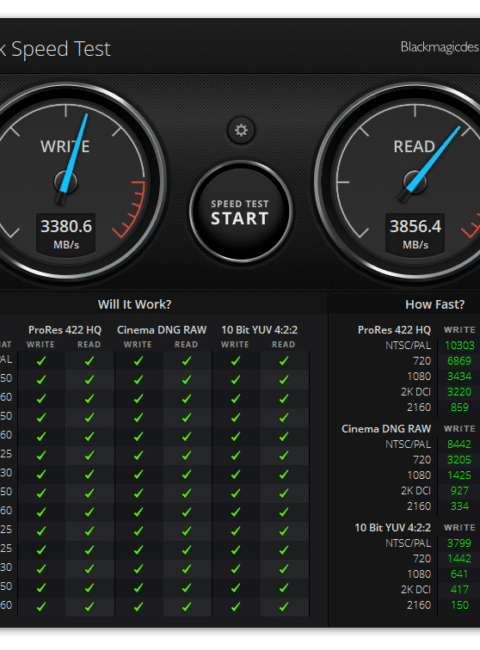Click the READ gauge label
This screenshot has width=480, height=650.
tap(414, 146)
